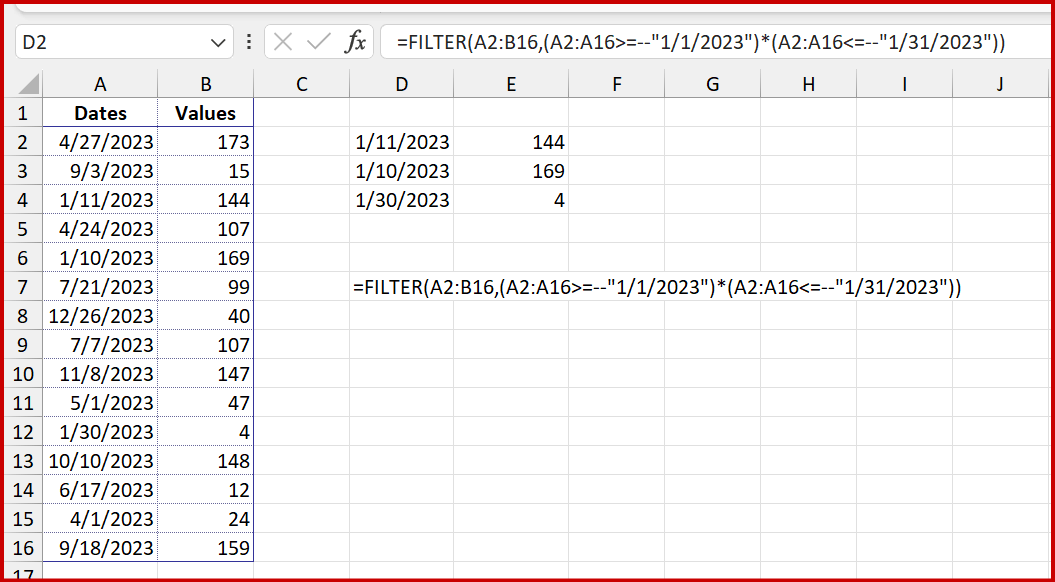Click the FILTER formula text in row 7

(x=657, y=287)
